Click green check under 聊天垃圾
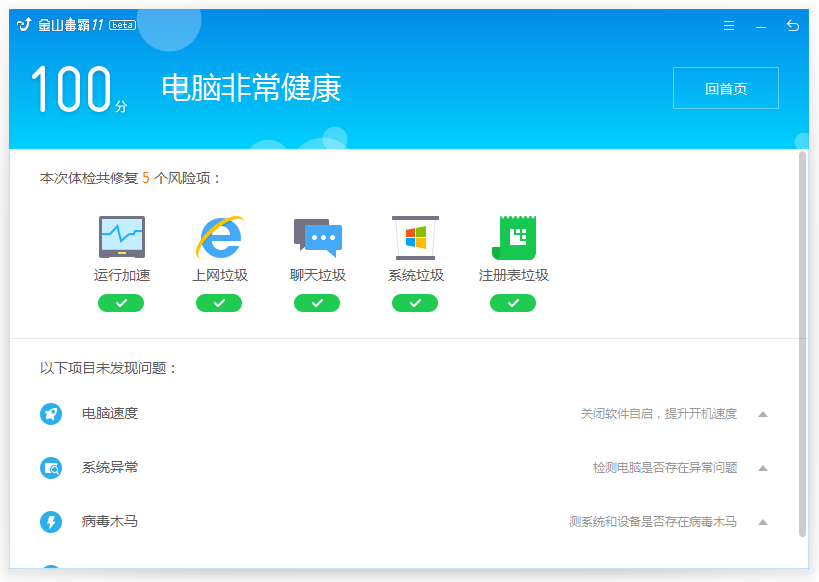The image size is (819, 582). [317, 303]
